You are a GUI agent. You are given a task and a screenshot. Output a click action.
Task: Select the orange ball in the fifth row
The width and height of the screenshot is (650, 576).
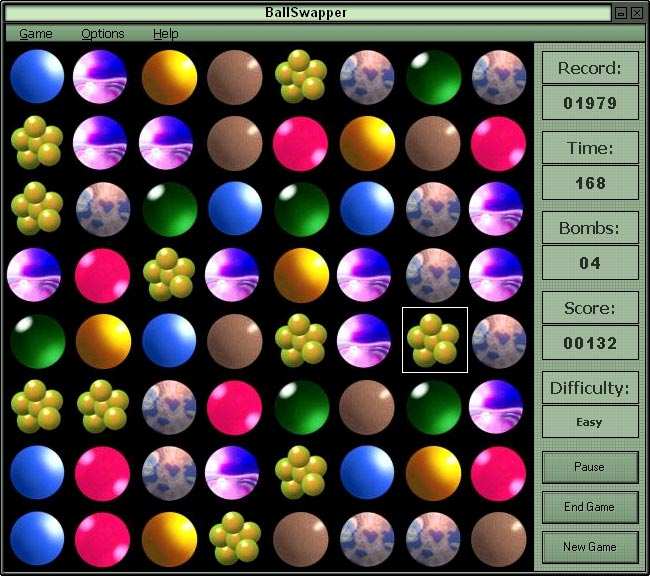(x=103, y=341)
